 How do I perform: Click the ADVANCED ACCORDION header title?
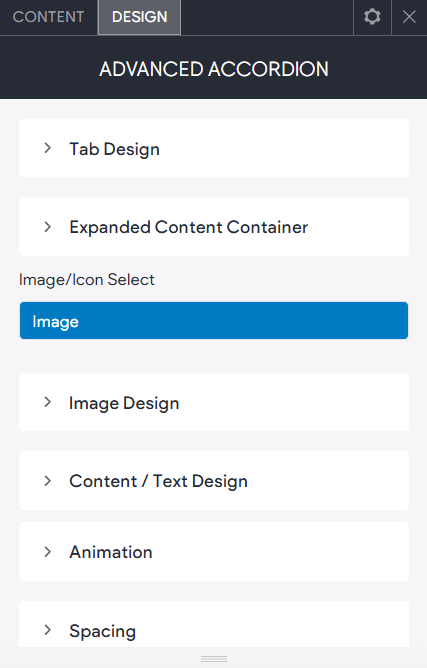point(214,69)
